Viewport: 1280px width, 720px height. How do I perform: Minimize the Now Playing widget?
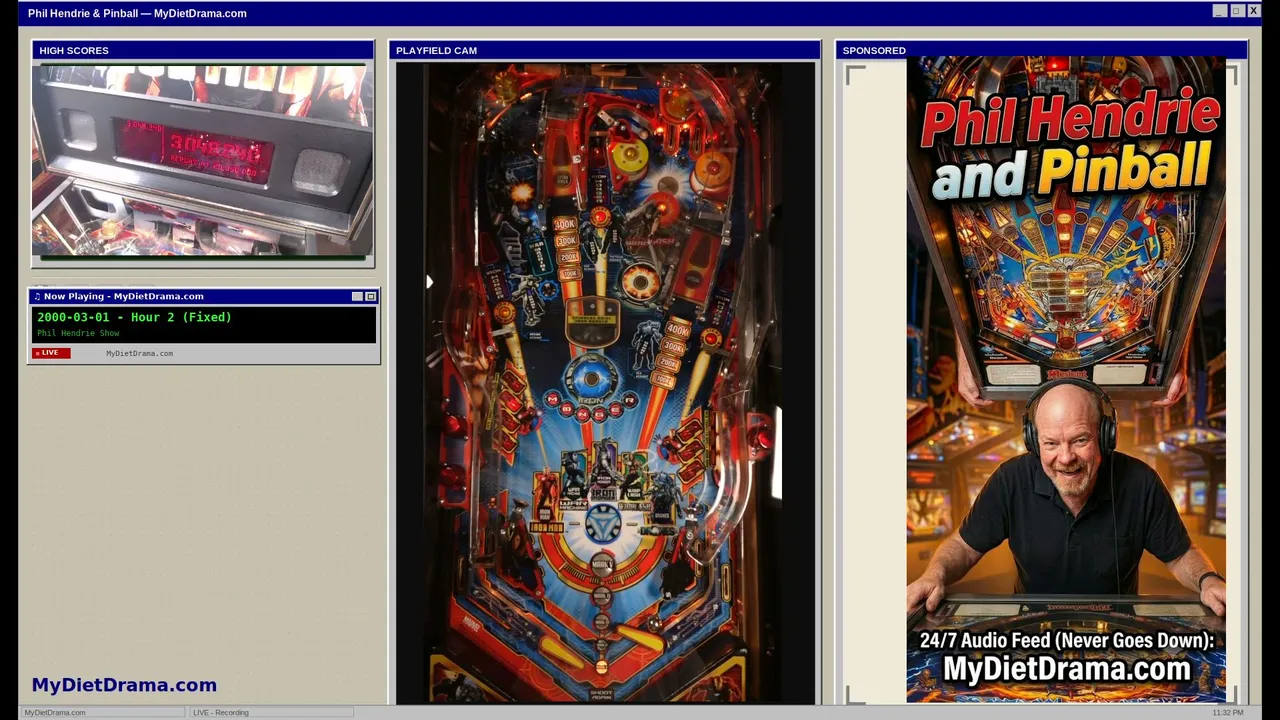click(x=357, y=297)
